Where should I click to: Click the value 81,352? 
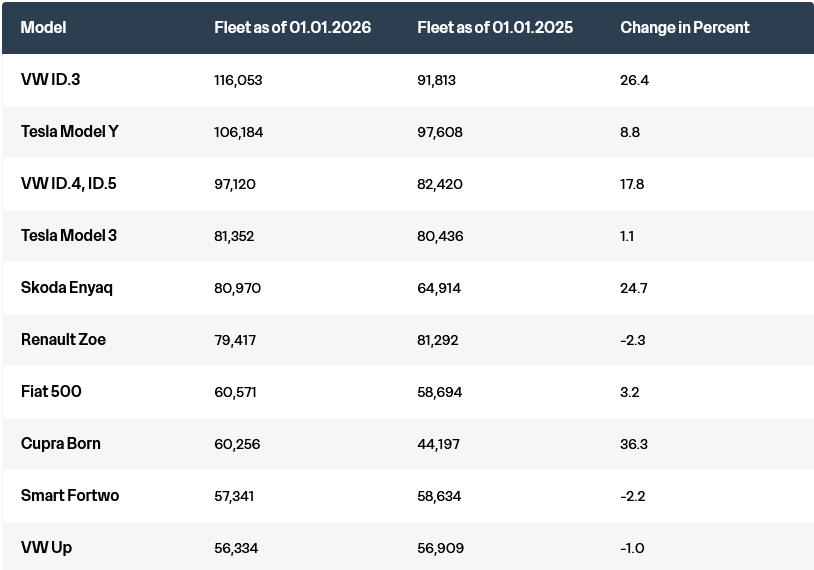(x=234, y=236)
